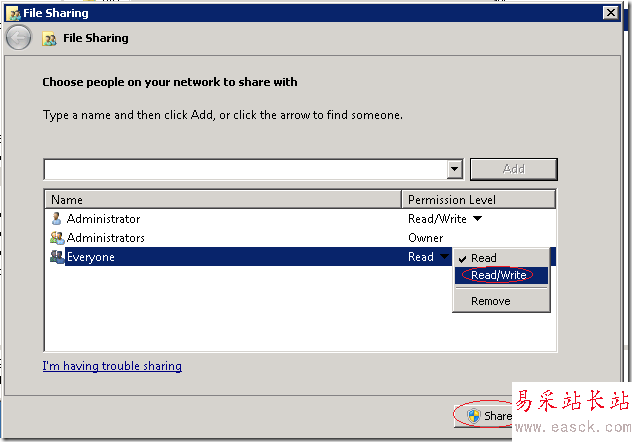Select Read in the permission menu
The height and width of the screenshot is (442, 632).
click(501, 258)
